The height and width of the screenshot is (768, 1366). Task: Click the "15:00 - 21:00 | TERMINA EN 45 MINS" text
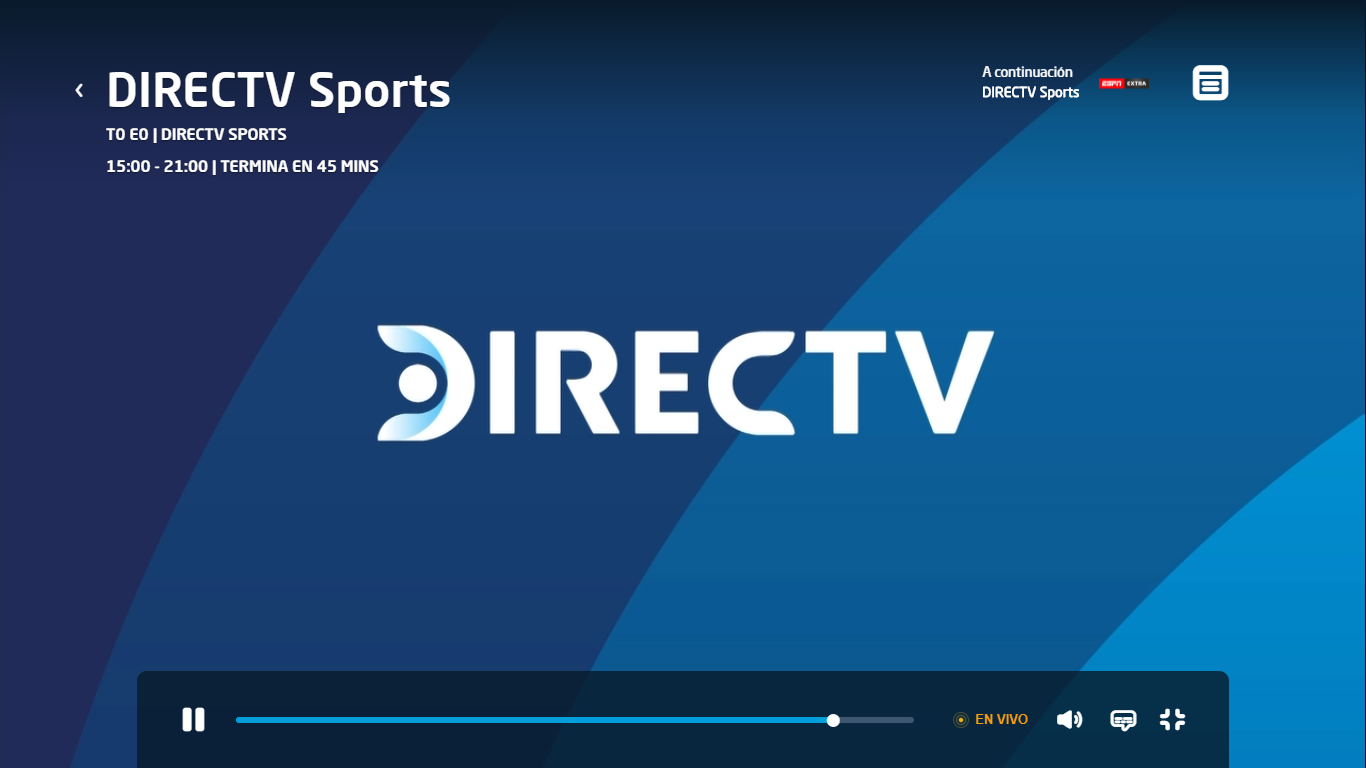coord(242,166)
